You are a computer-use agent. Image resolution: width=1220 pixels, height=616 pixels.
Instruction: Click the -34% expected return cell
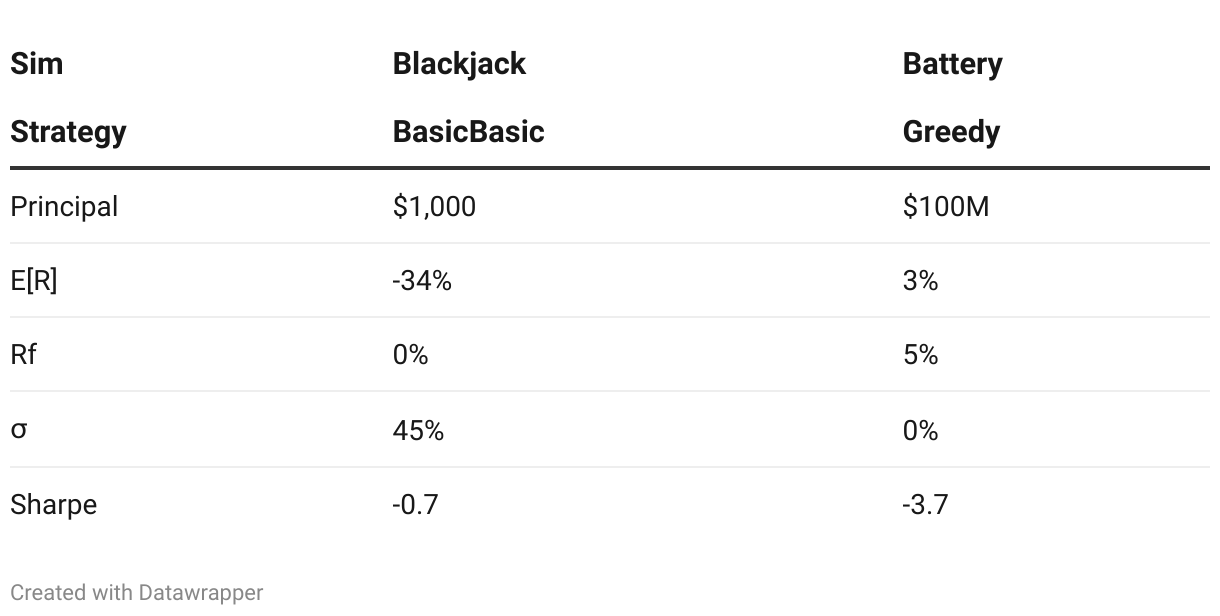coord(422,282)
